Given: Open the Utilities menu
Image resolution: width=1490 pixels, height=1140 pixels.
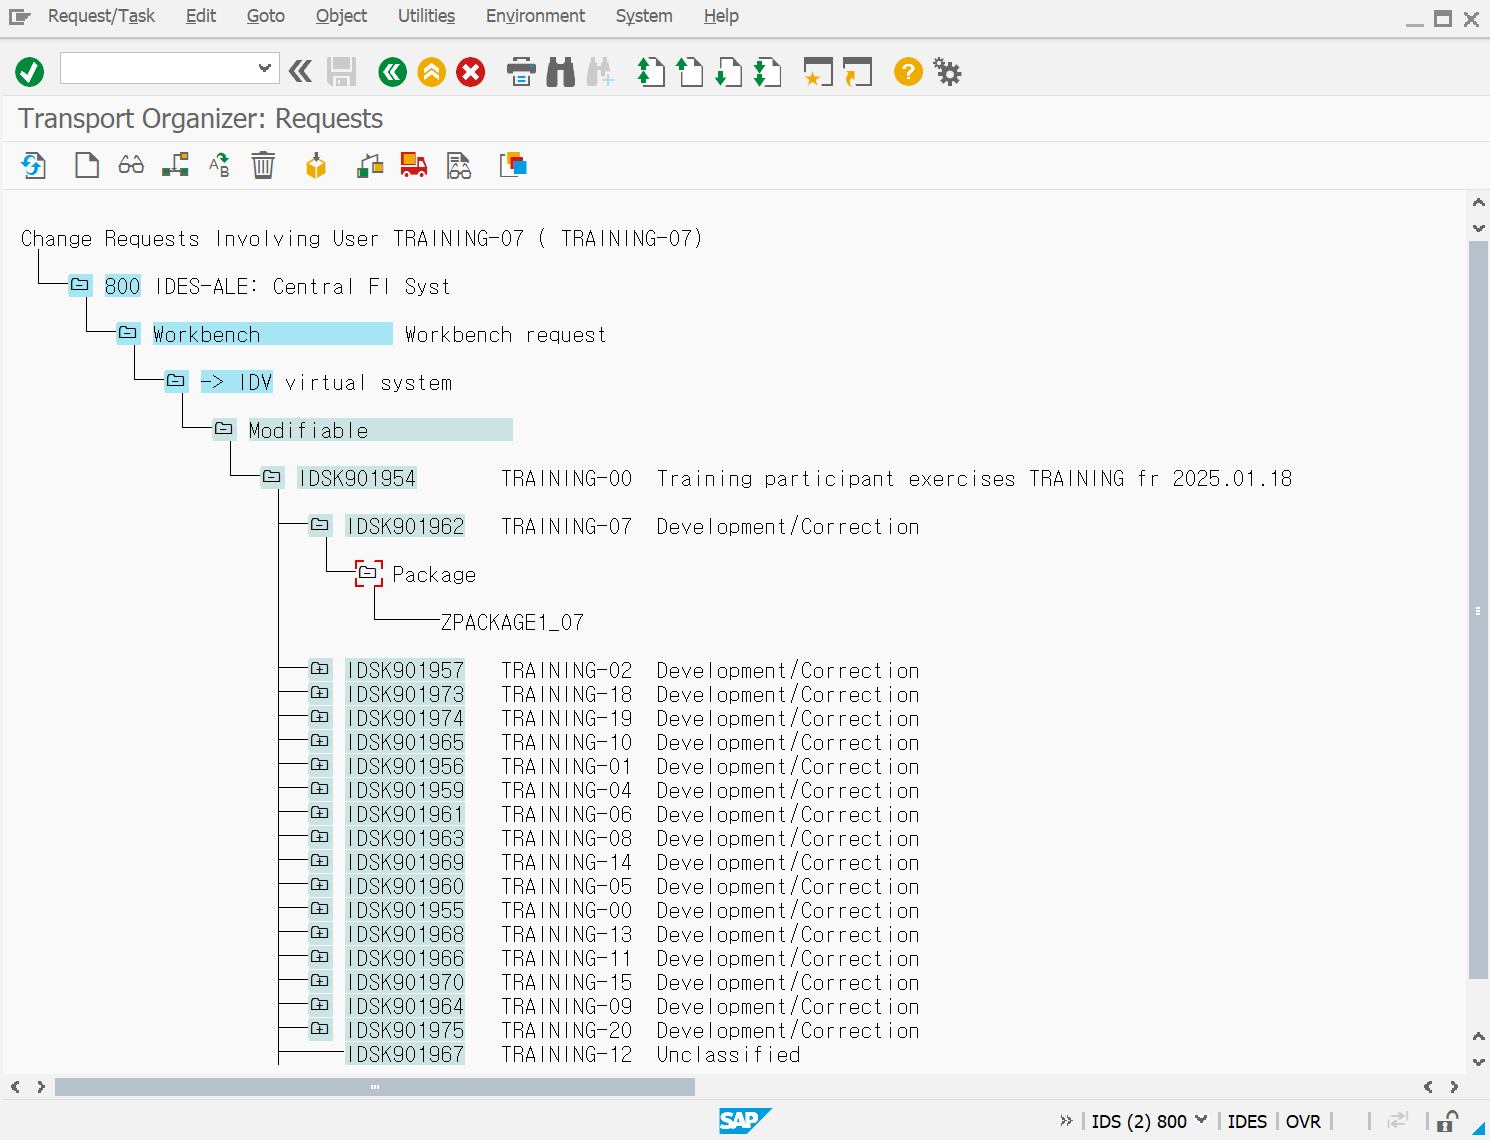Looking at the screenshot, I should [x=426, y=16].
